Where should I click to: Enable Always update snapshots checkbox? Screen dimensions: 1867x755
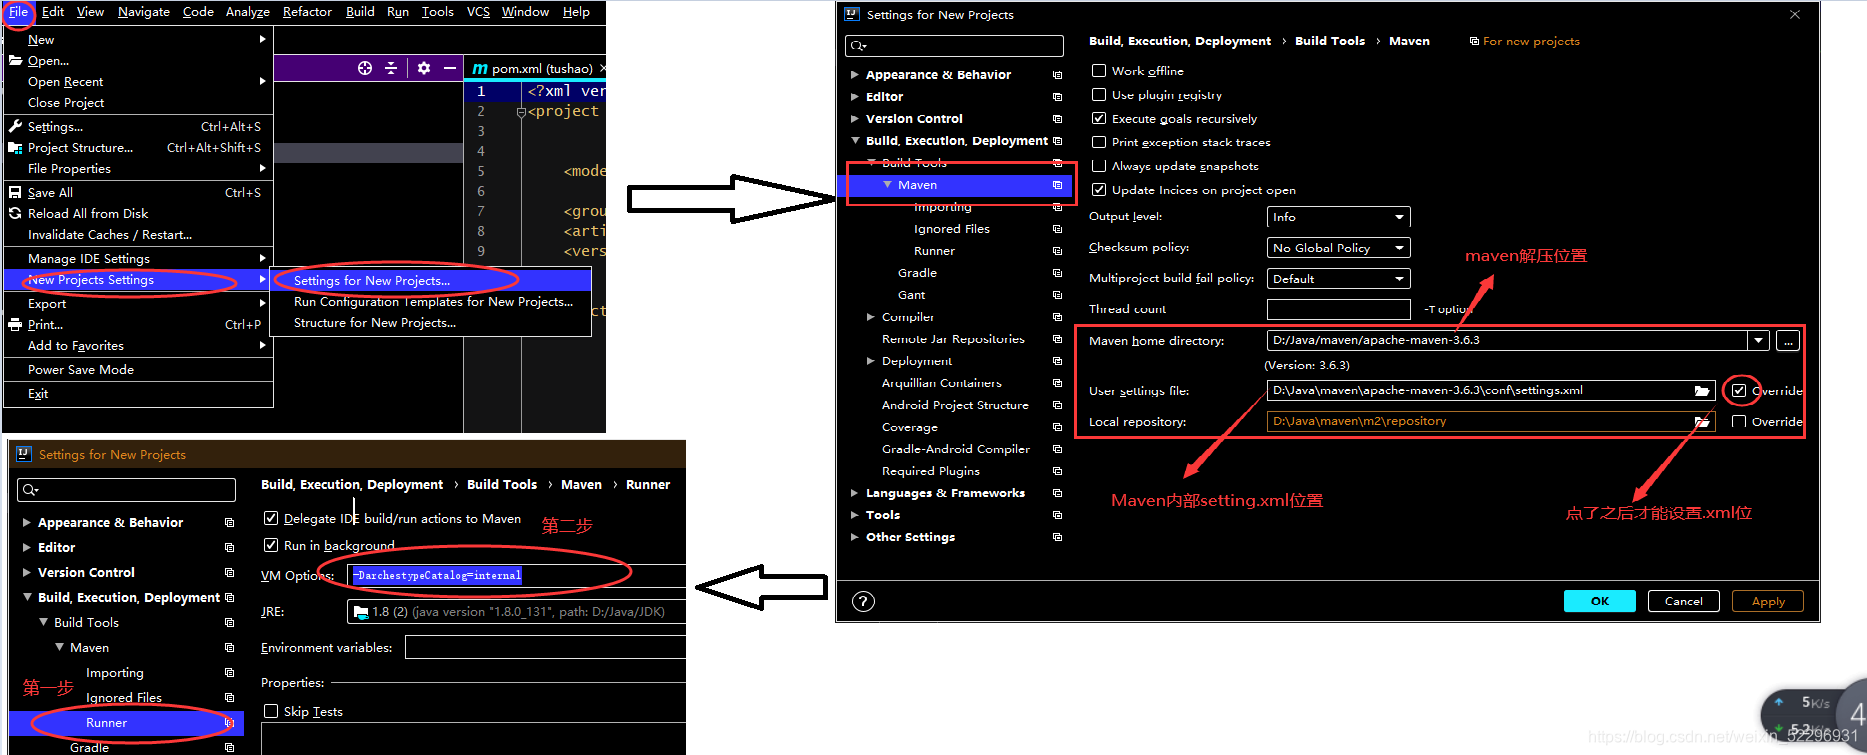pos(1099,166)
